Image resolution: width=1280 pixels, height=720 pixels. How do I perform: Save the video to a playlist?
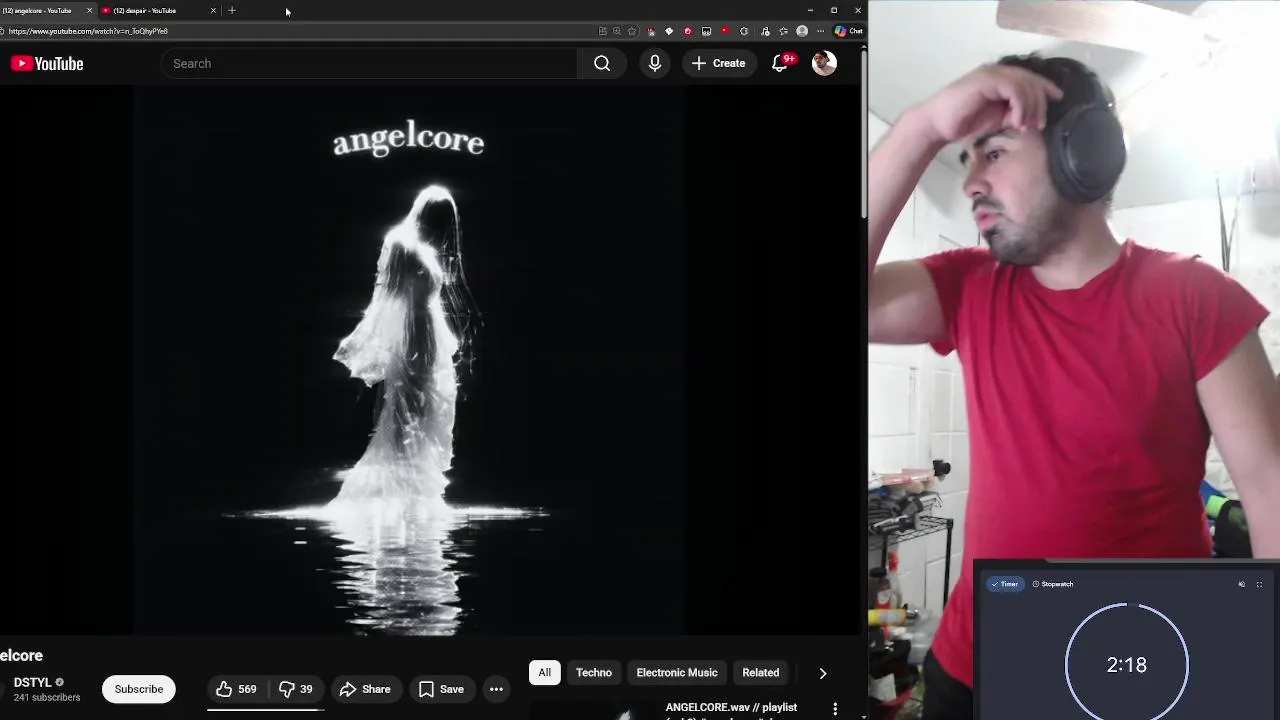(x=441, y=689)
